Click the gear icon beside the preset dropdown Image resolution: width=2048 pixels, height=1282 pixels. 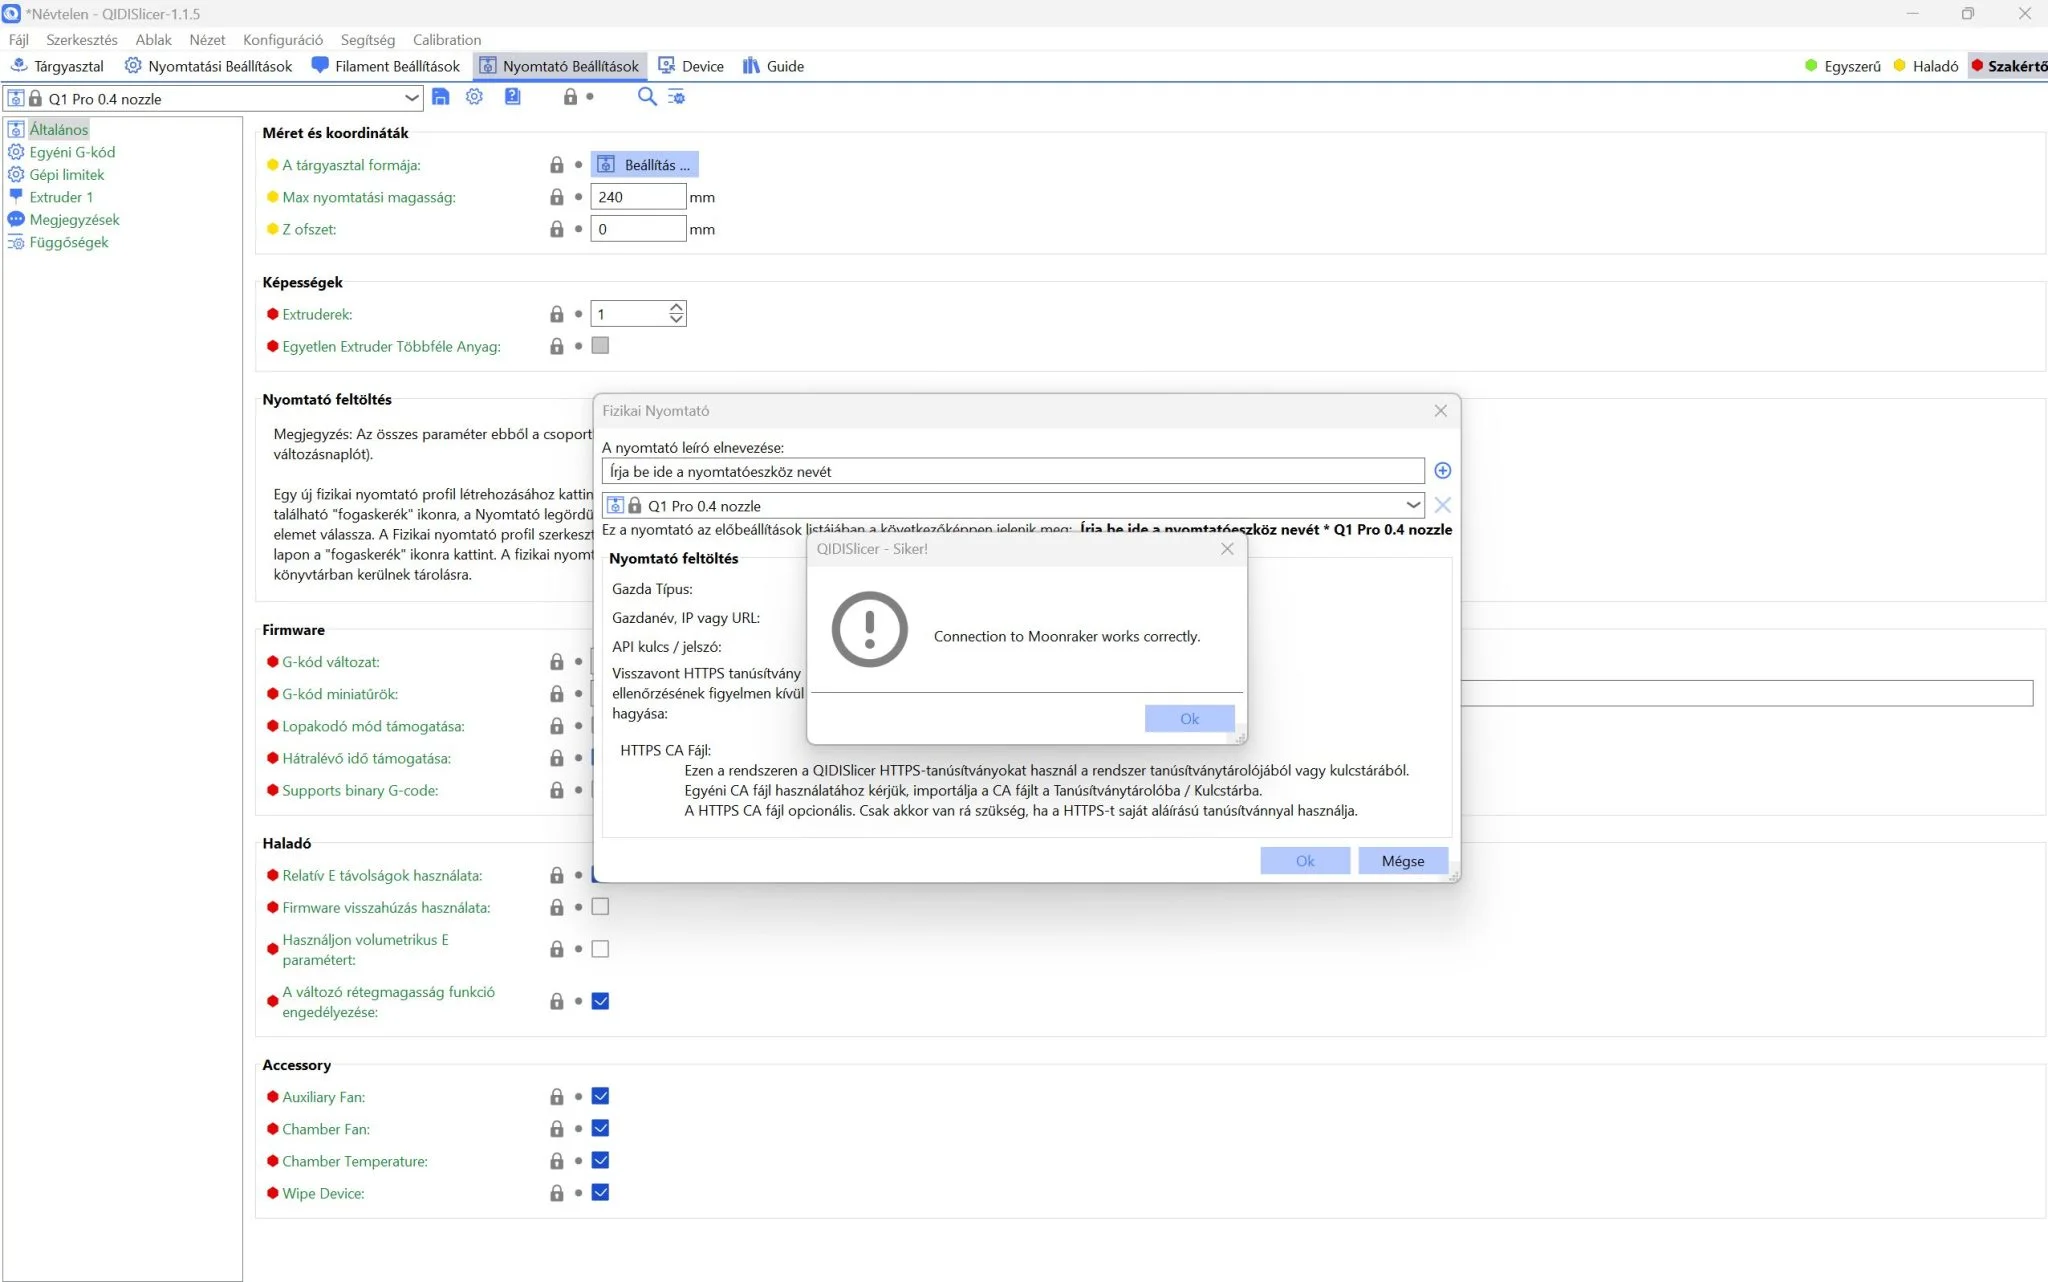(x=474, y=97)
